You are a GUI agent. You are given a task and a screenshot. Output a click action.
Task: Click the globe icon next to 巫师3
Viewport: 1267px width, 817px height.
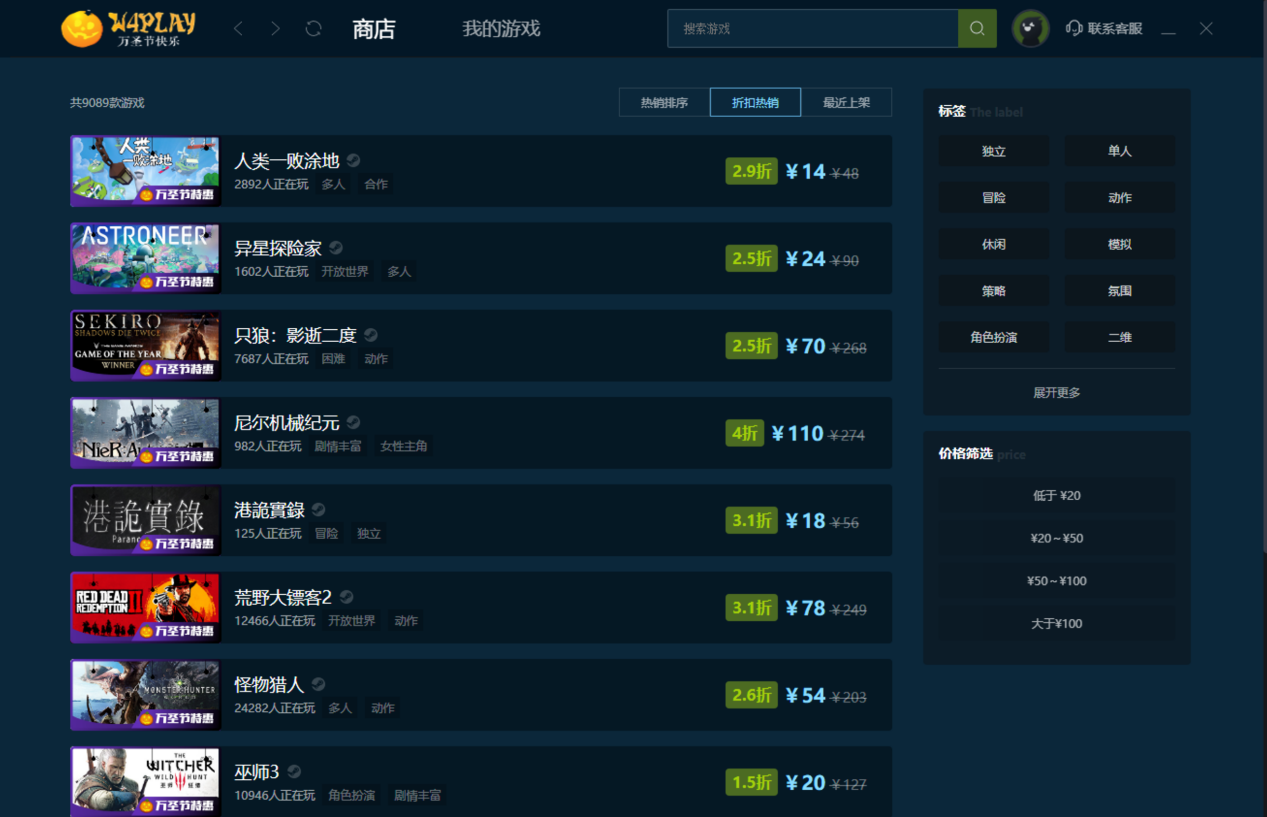pos(293,770)
